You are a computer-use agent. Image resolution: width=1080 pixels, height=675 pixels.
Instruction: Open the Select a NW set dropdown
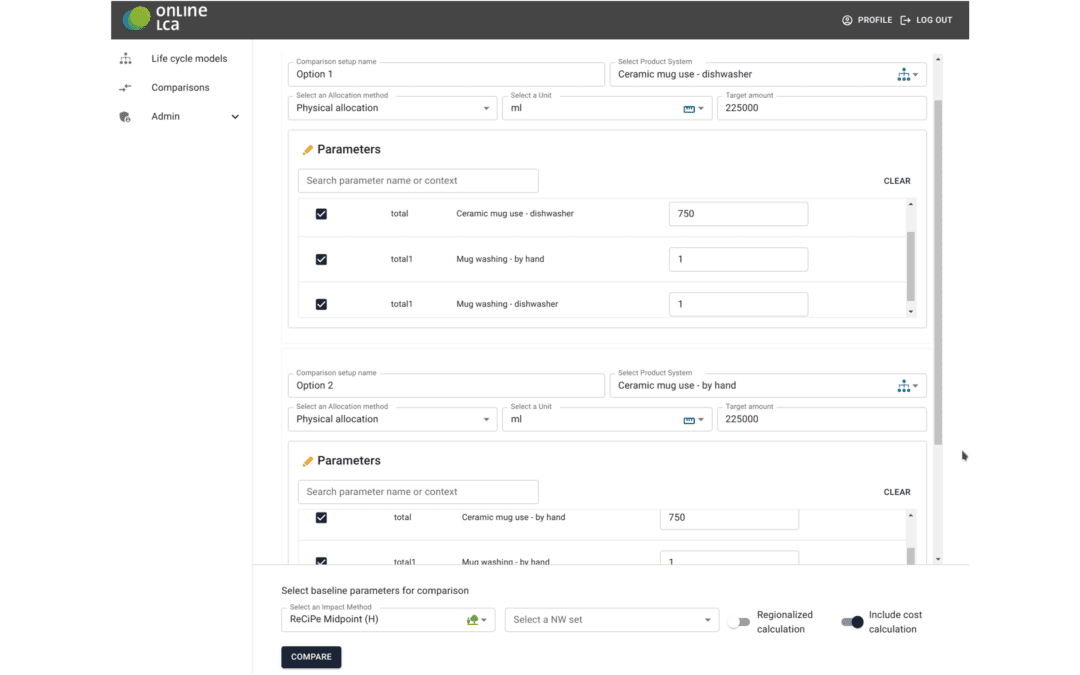(612, 620)
